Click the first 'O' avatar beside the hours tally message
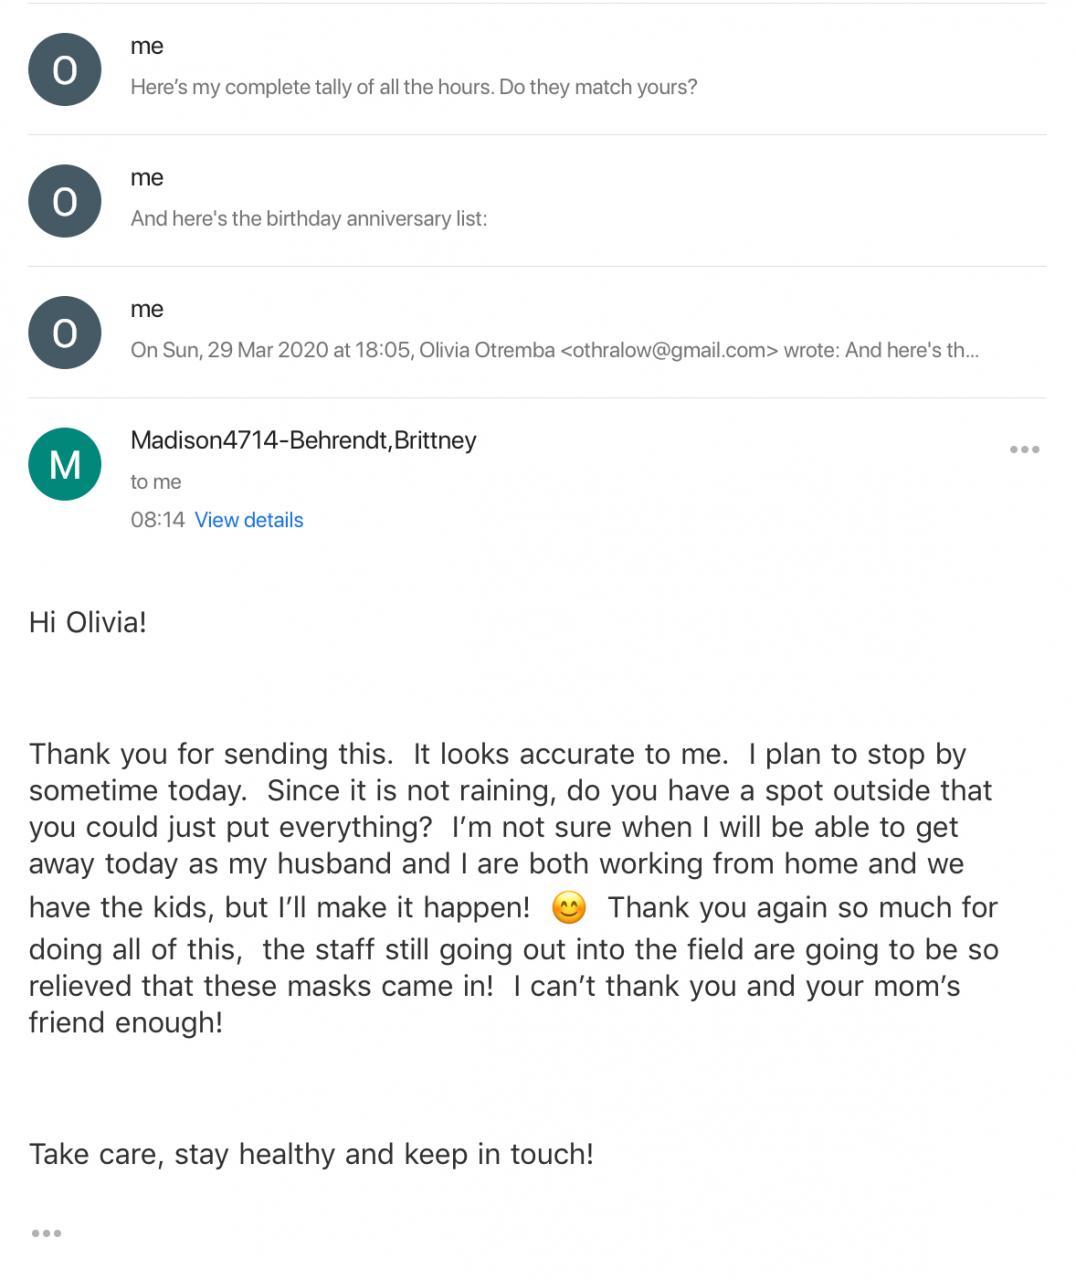 (x=65, y=70)
